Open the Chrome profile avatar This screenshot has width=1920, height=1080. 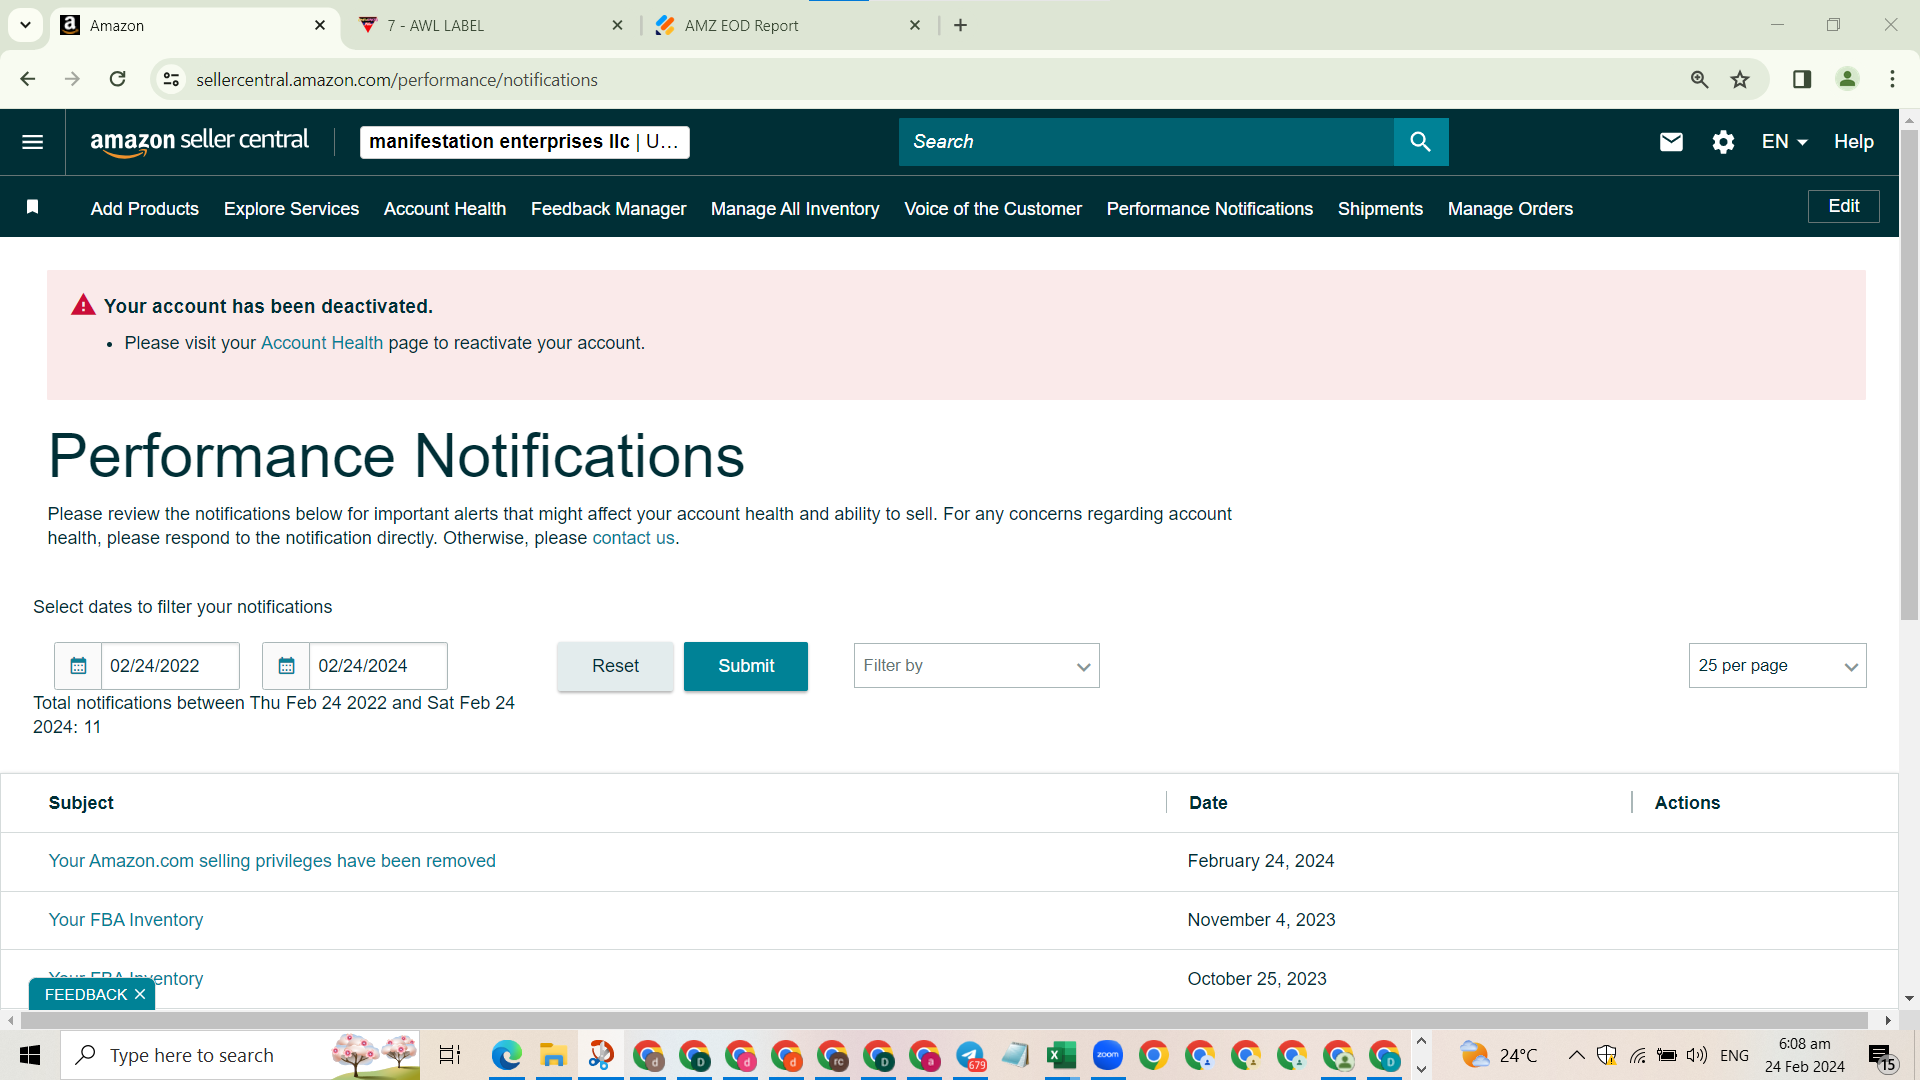(1847, 79)
